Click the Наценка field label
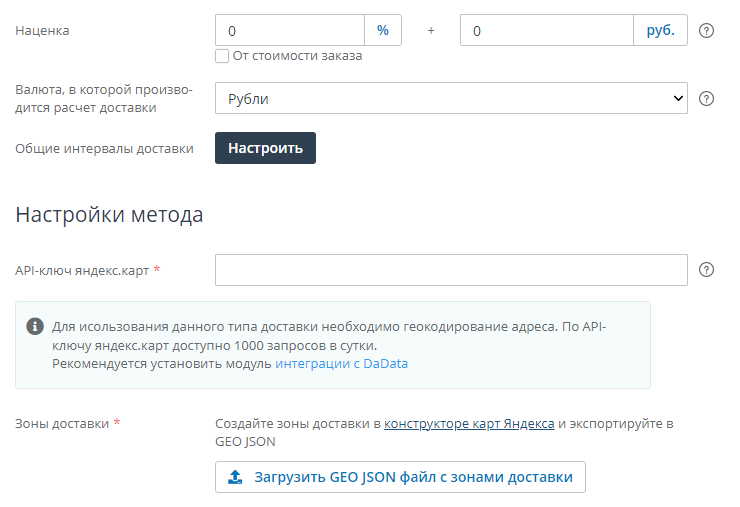Screen dimensions: 740x507 pyautogui.click(x=42, y=30)
